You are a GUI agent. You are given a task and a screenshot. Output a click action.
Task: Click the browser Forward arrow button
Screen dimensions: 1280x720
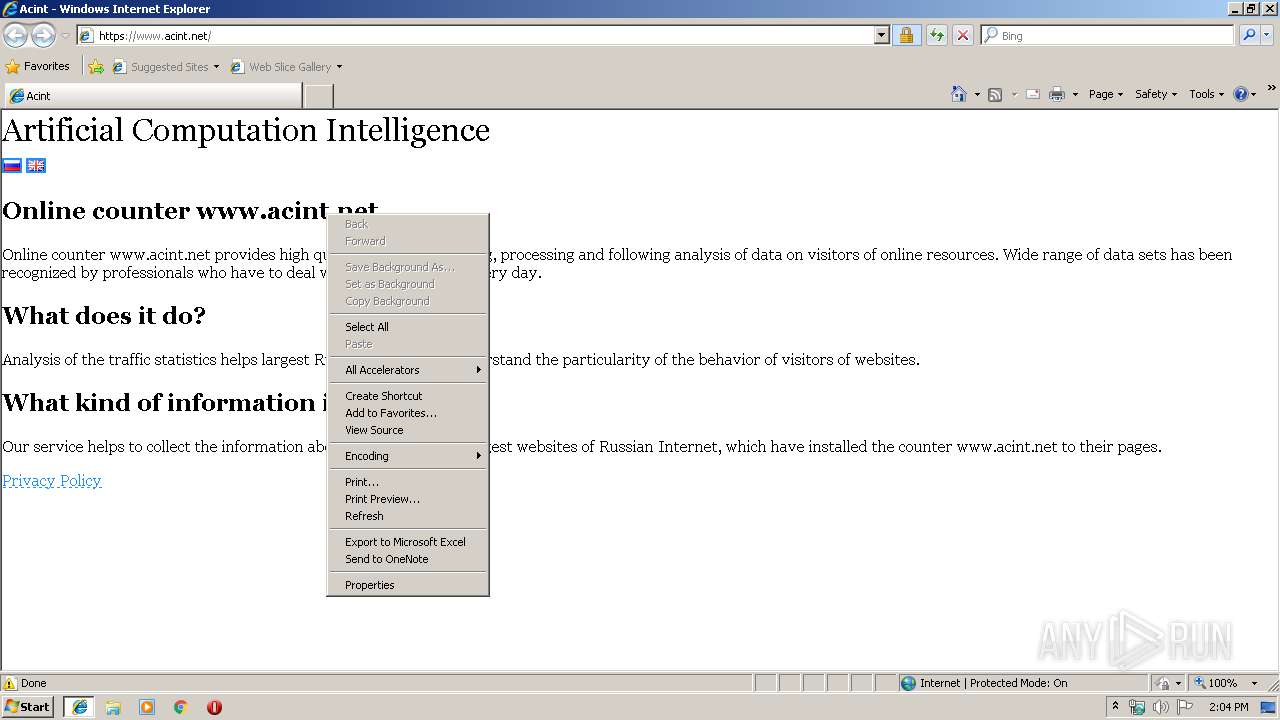click(43, 35)
